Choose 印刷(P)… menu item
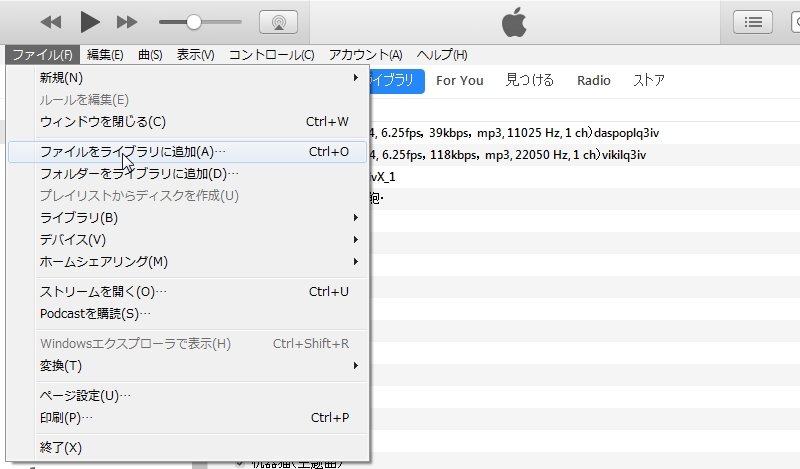 point(187,418)
